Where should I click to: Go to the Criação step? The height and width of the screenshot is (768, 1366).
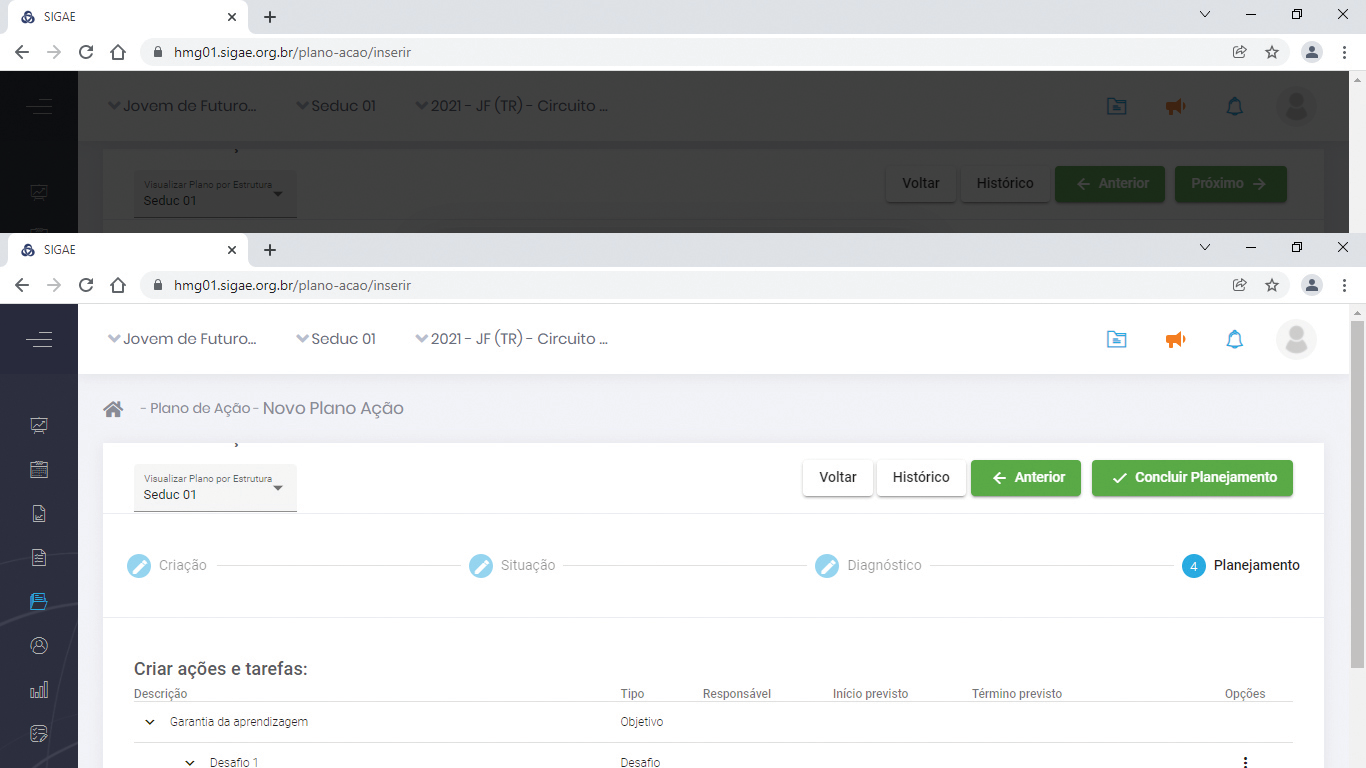point(167,566)
